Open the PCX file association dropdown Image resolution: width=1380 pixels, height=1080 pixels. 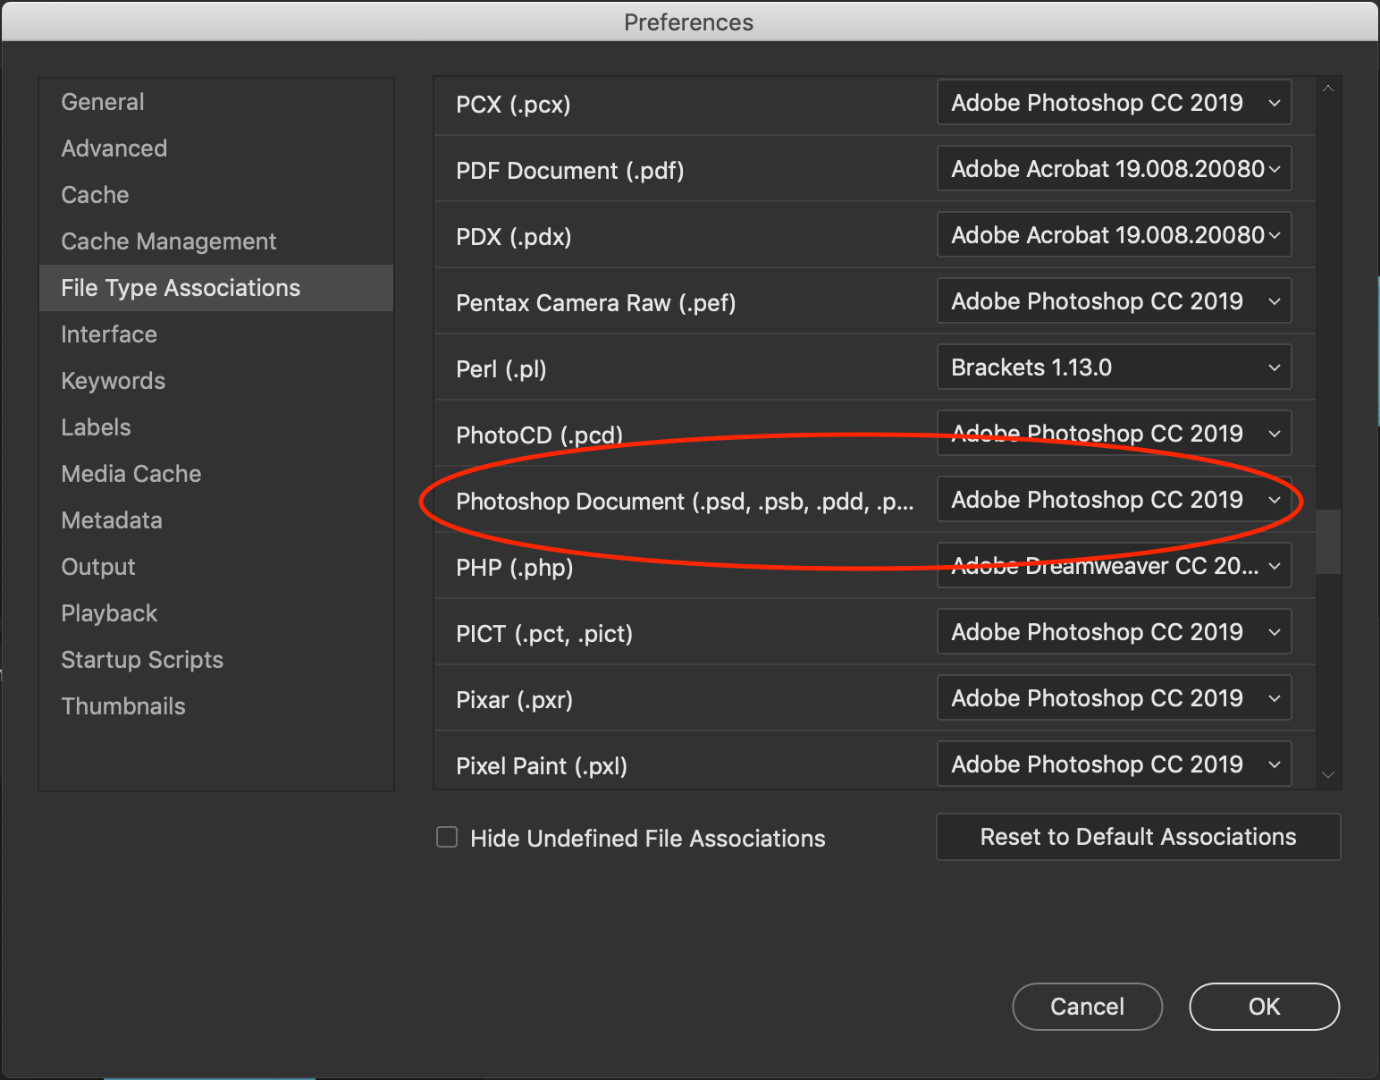(x=1113, y=102)
